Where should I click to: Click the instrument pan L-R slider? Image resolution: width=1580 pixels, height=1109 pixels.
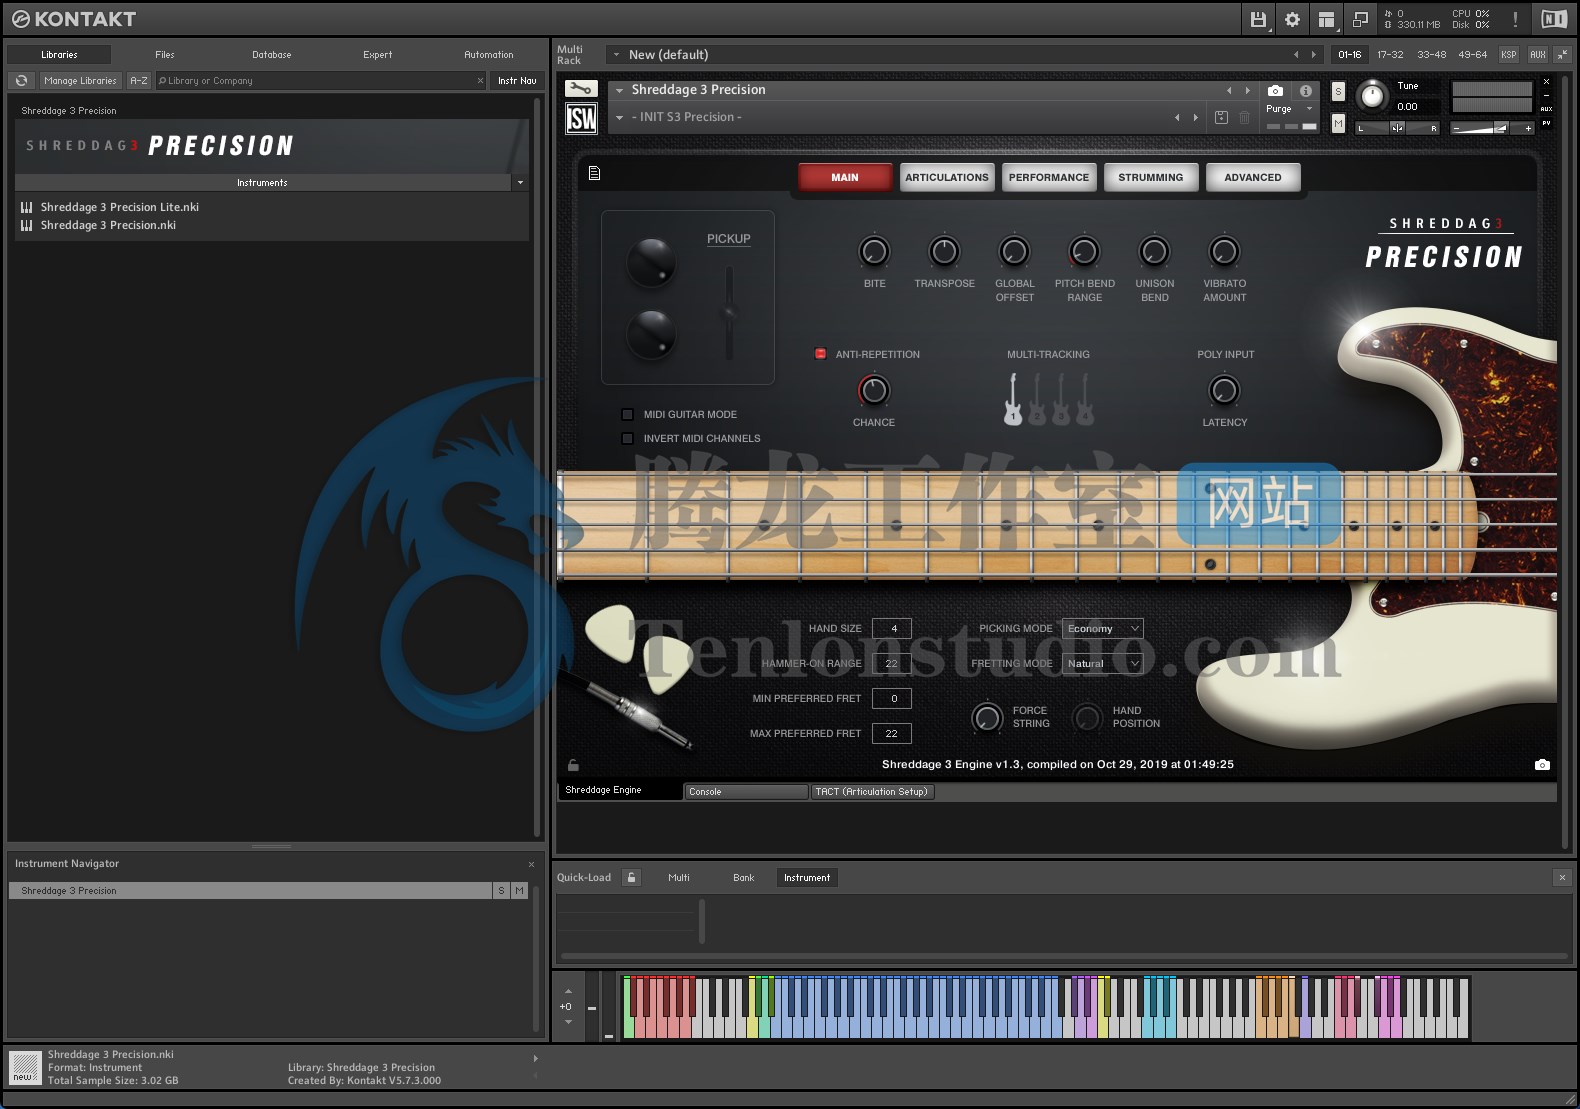(x=1397, y=128)
